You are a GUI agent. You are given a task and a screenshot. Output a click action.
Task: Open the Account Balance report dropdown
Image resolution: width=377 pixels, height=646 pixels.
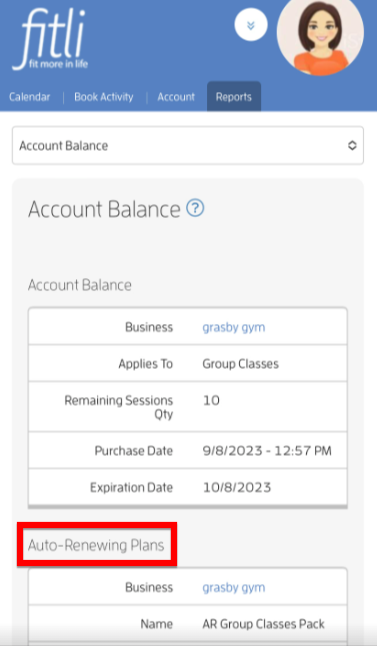click(x=188, y=145)
